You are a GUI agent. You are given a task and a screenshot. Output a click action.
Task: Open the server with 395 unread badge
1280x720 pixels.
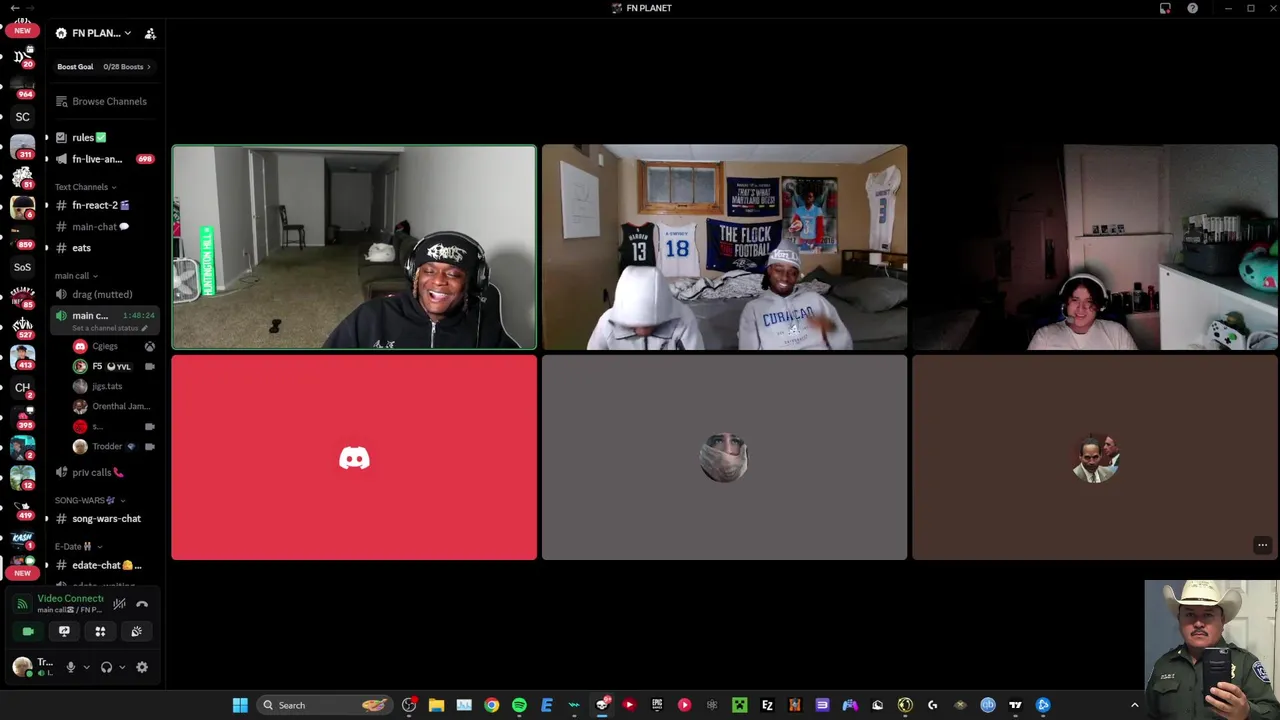[x=22, y=417]
